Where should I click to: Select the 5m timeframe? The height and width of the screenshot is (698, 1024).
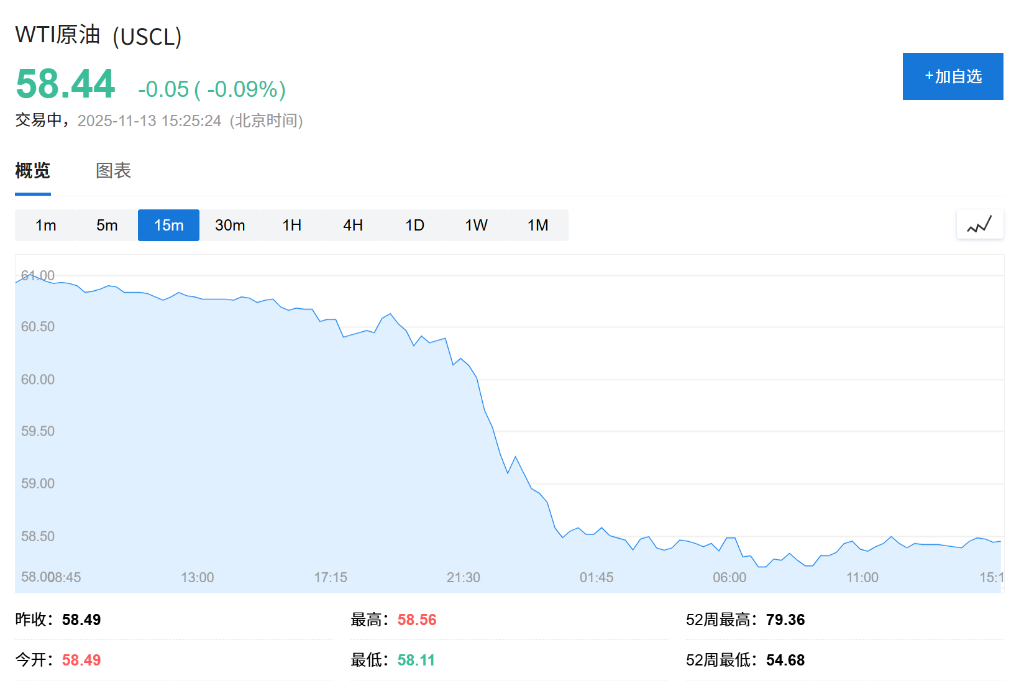point(106,225)
